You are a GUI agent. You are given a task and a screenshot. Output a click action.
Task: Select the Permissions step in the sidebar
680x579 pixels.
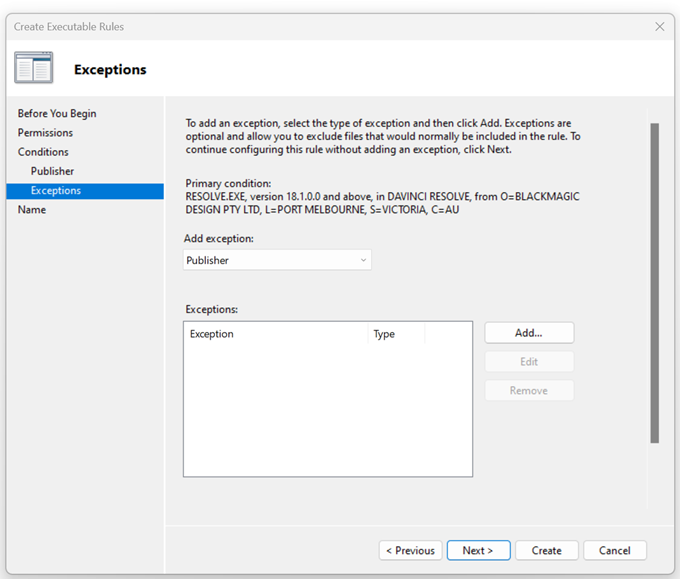coord(45,133)
